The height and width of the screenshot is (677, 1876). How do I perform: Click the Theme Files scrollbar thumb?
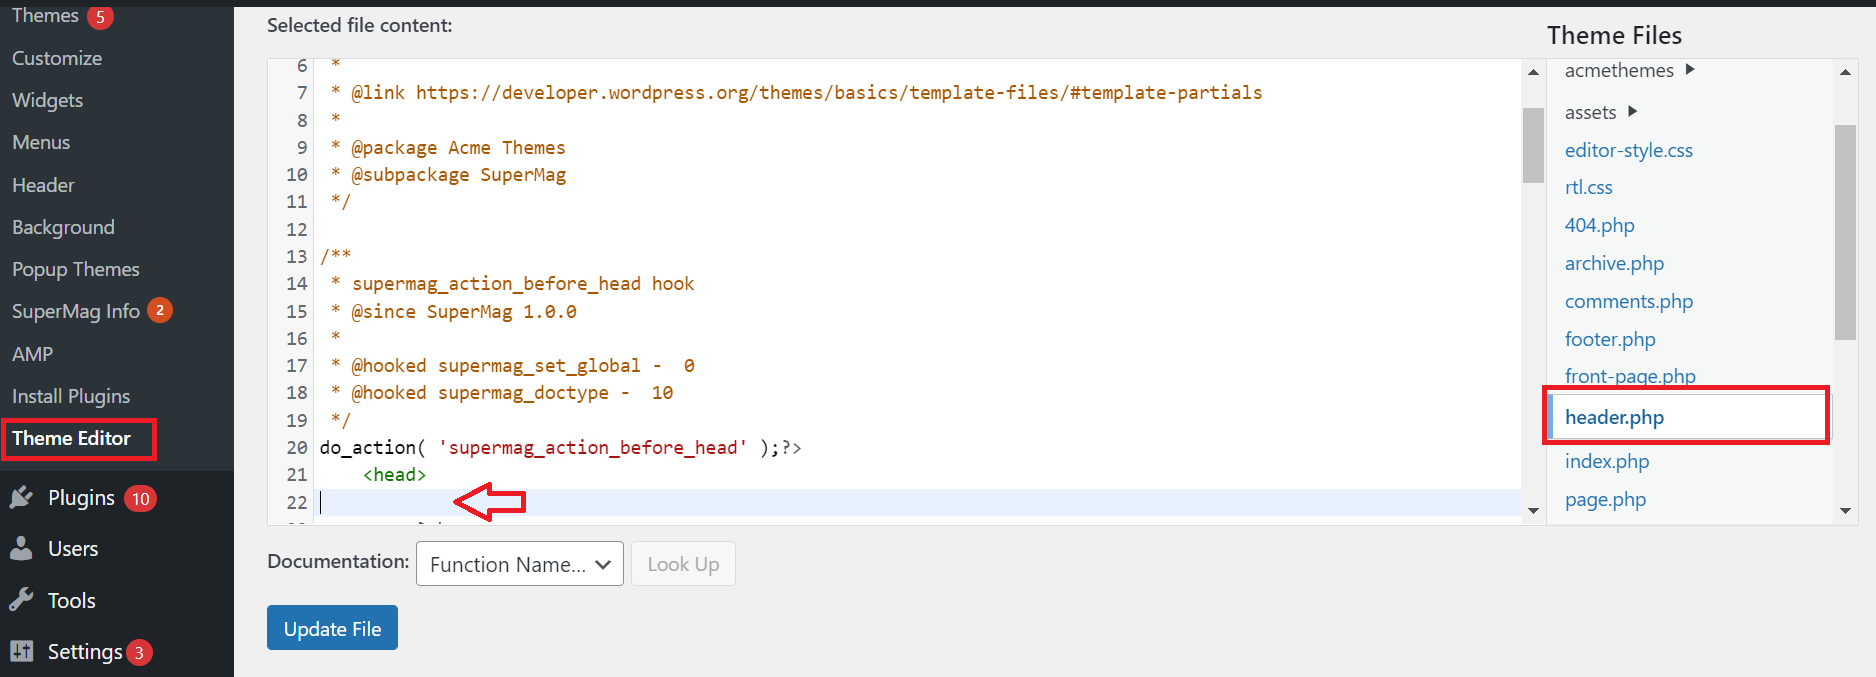point(1845,232)
